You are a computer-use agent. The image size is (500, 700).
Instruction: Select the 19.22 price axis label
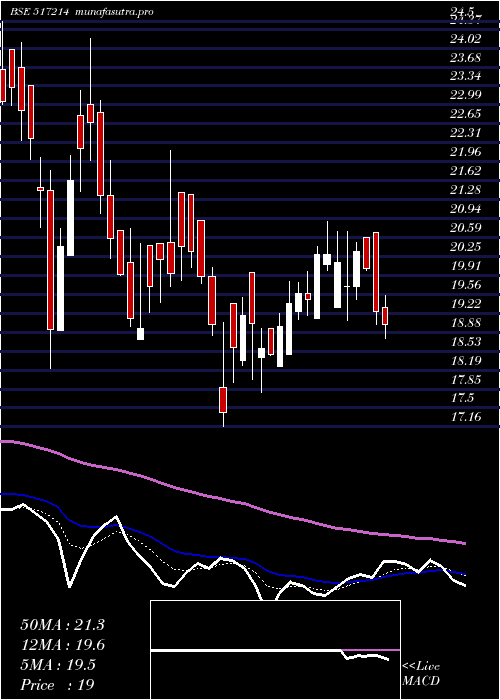click(x=466, y=304)
